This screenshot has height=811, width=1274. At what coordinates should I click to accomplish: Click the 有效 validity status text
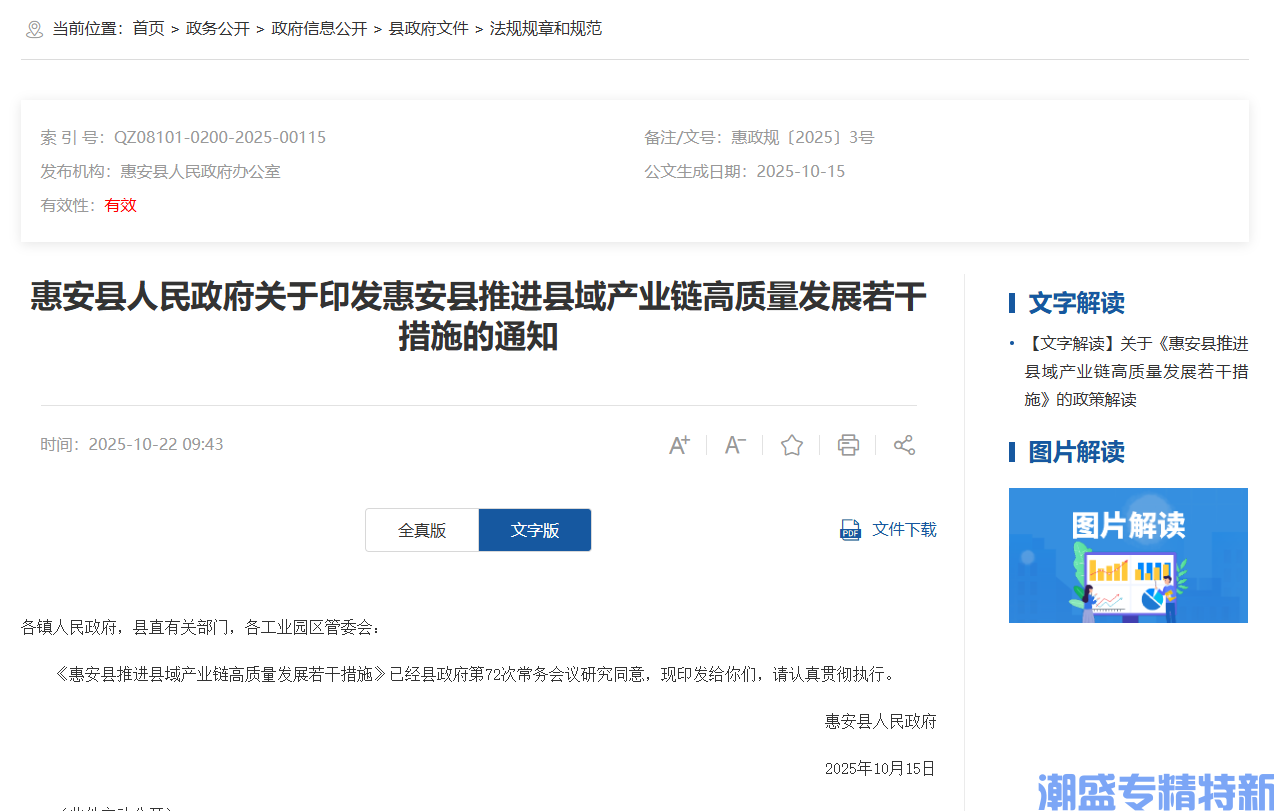[120, 204]
